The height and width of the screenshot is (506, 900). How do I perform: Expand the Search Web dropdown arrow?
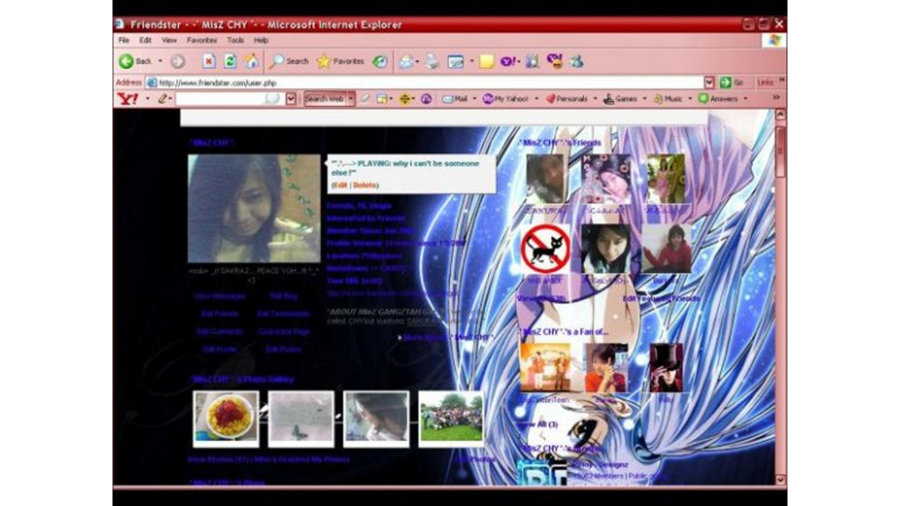[x=351, y=99]
